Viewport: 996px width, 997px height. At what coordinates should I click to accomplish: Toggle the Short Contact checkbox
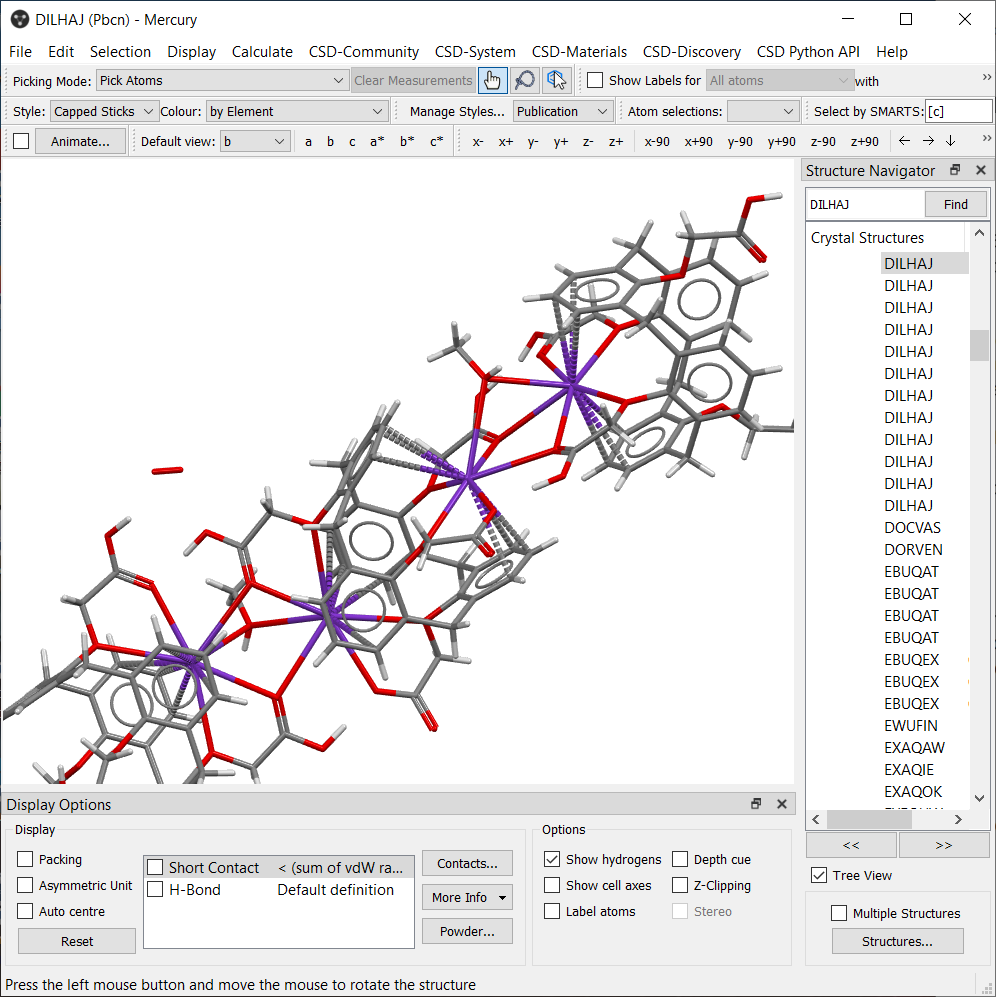coord(155,868)
